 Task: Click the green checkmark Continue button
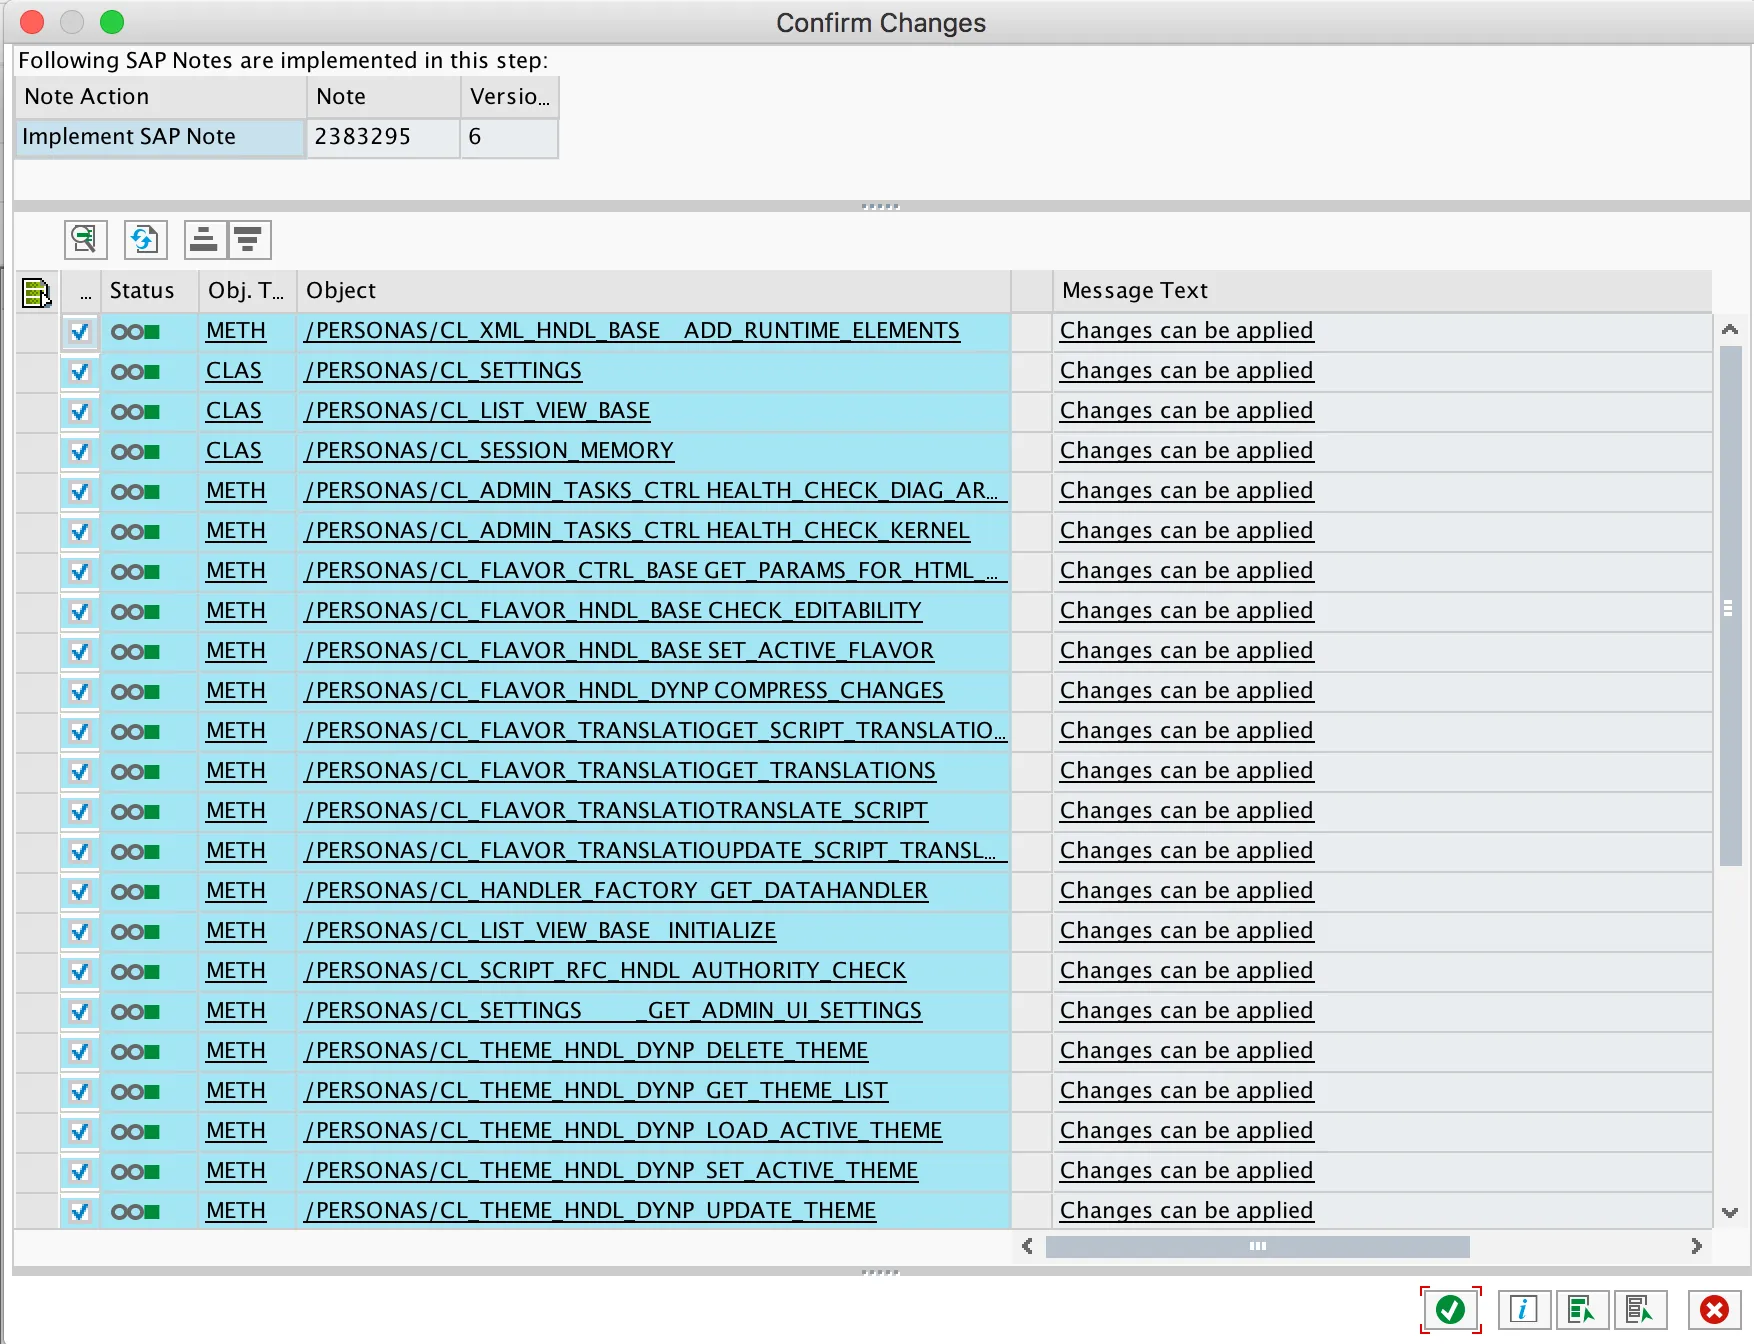point(1450,1309)
